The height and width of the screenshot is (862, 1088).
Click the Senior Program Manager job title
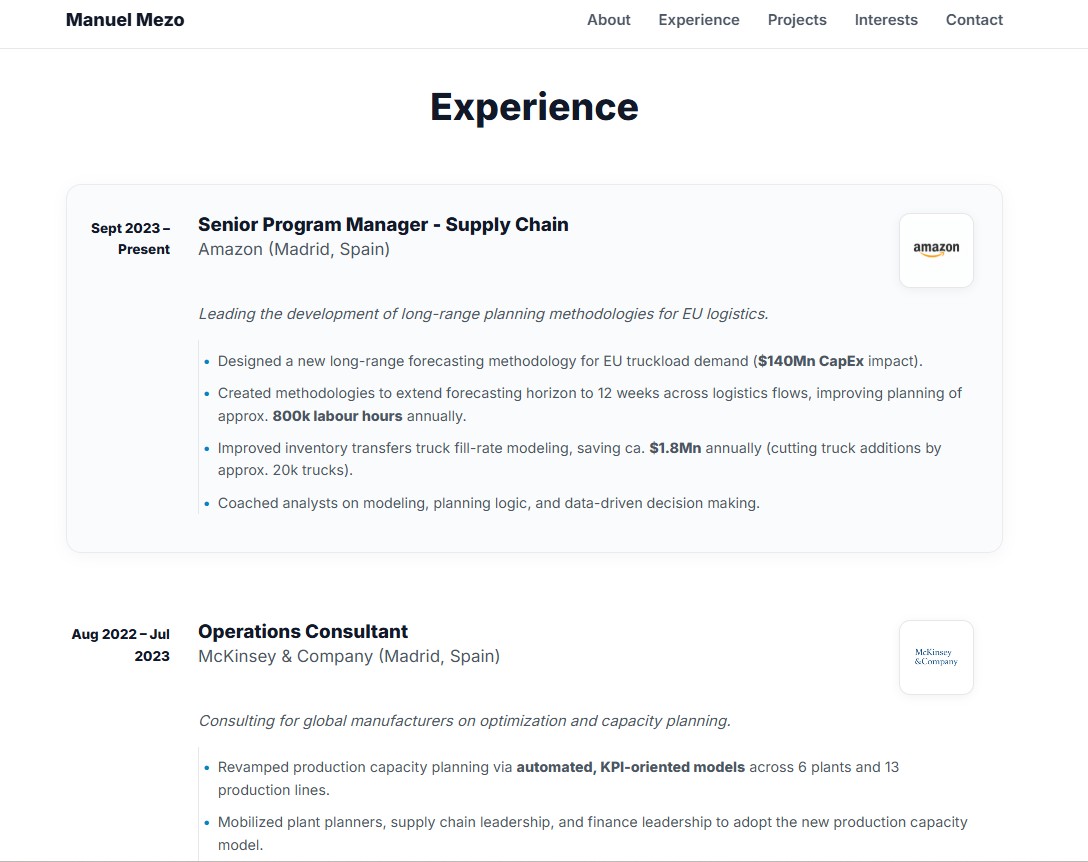coord(383,224)
